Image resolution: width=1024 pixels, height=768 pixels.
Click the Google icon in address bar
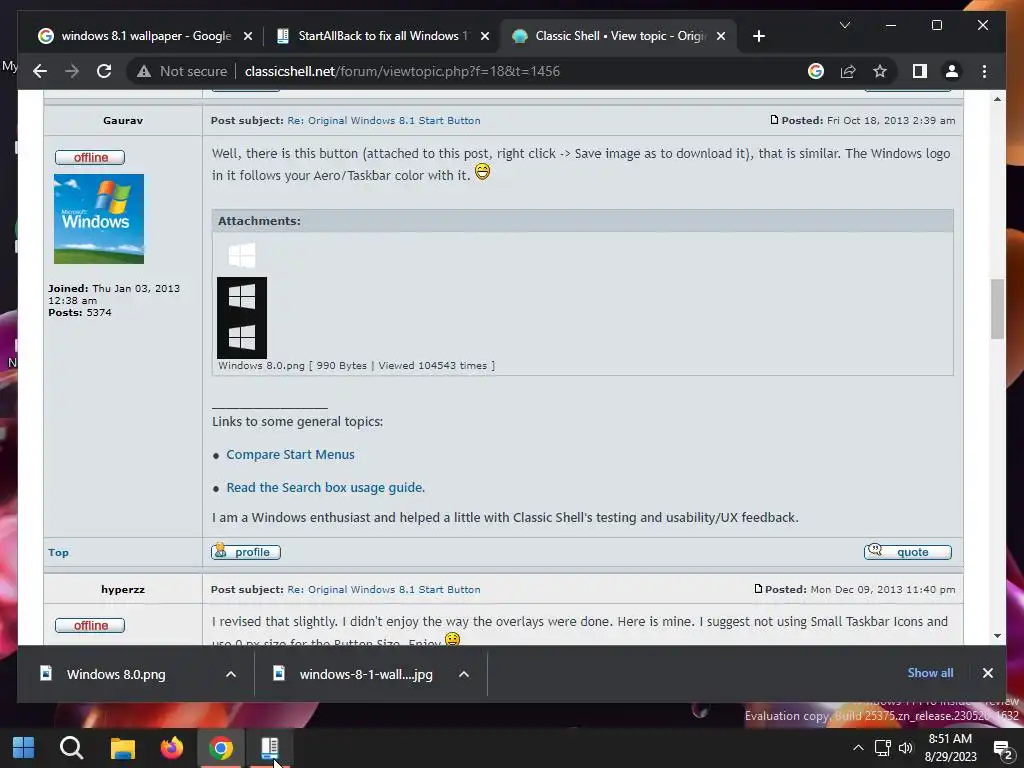pos(816,71)
